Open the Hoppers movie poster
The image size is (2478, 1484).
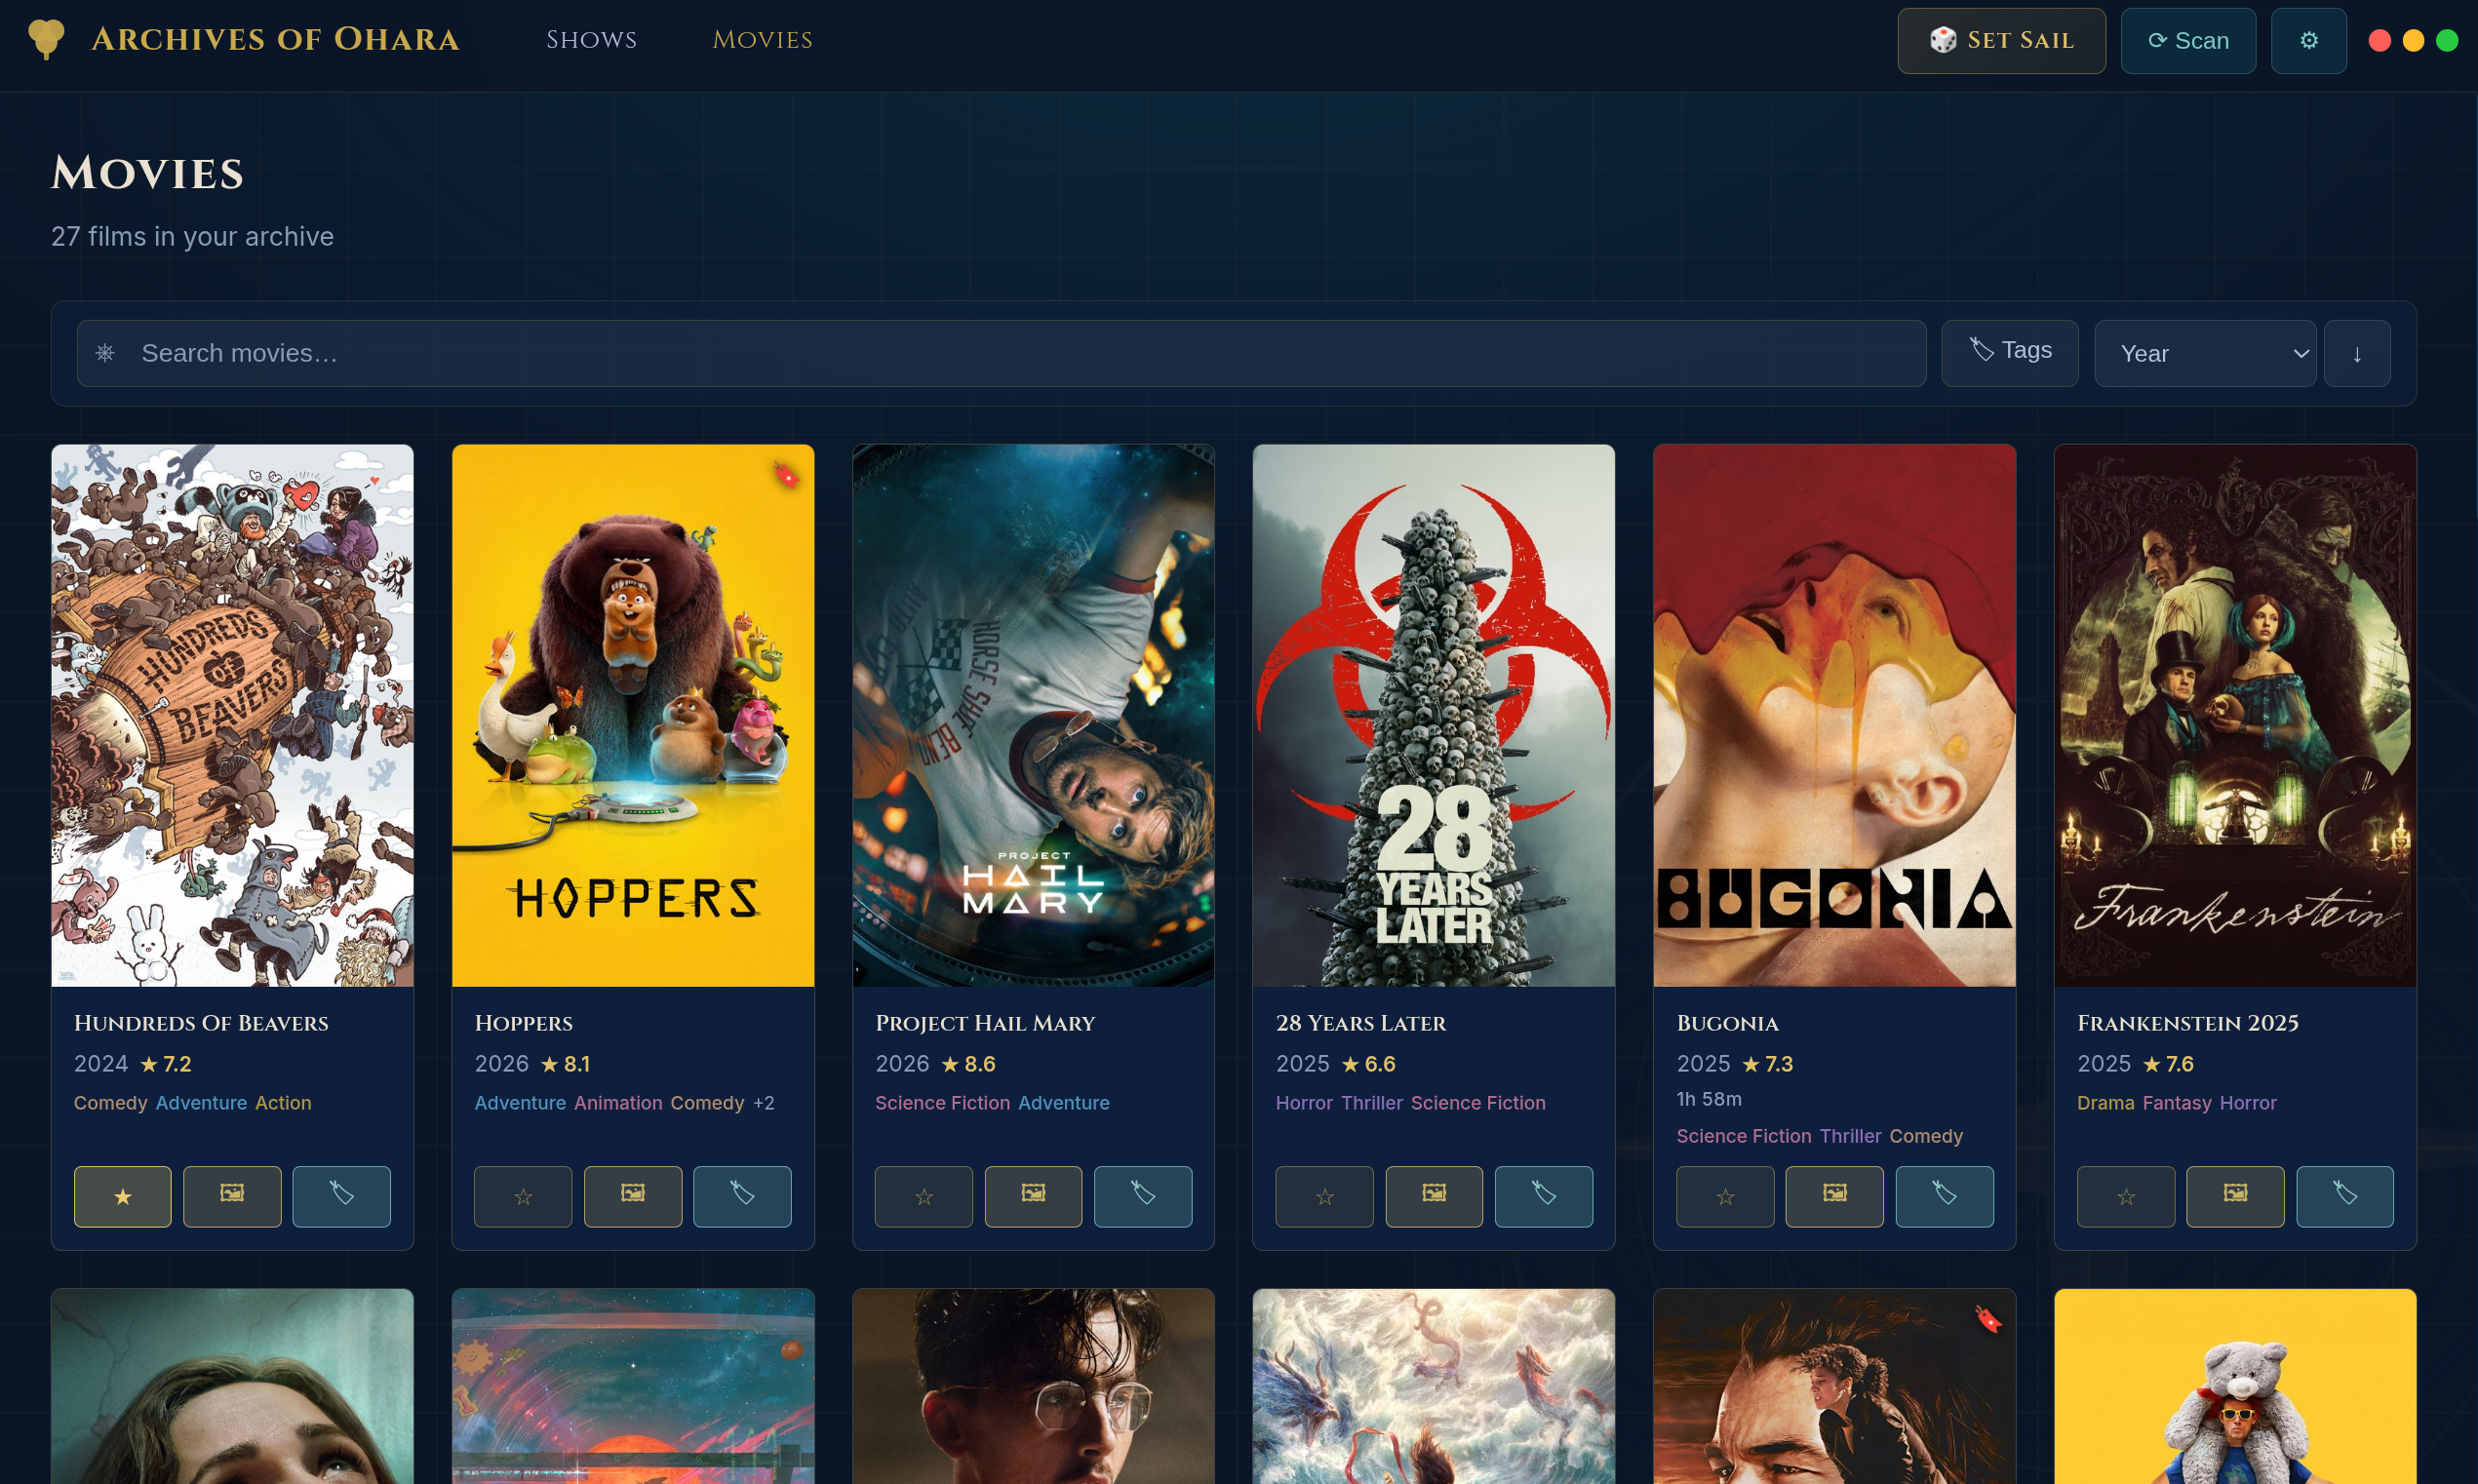(x=633, y=715)
